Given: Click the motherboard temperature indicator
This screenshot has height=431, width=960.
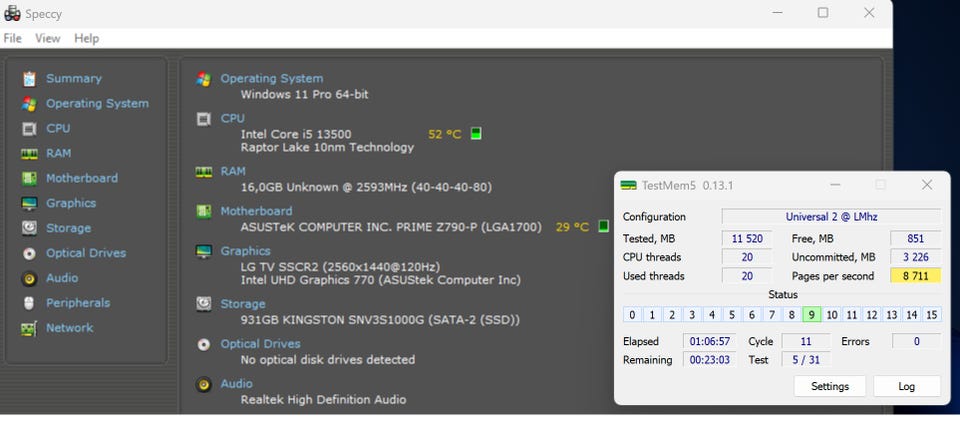Looking at the screenshot, I should click(603, 227).
